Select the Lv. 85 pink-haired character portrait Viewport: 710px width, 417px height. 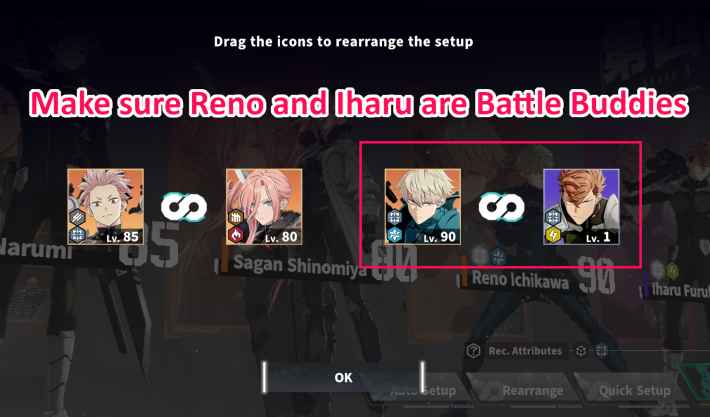click(x=106, y=207)
